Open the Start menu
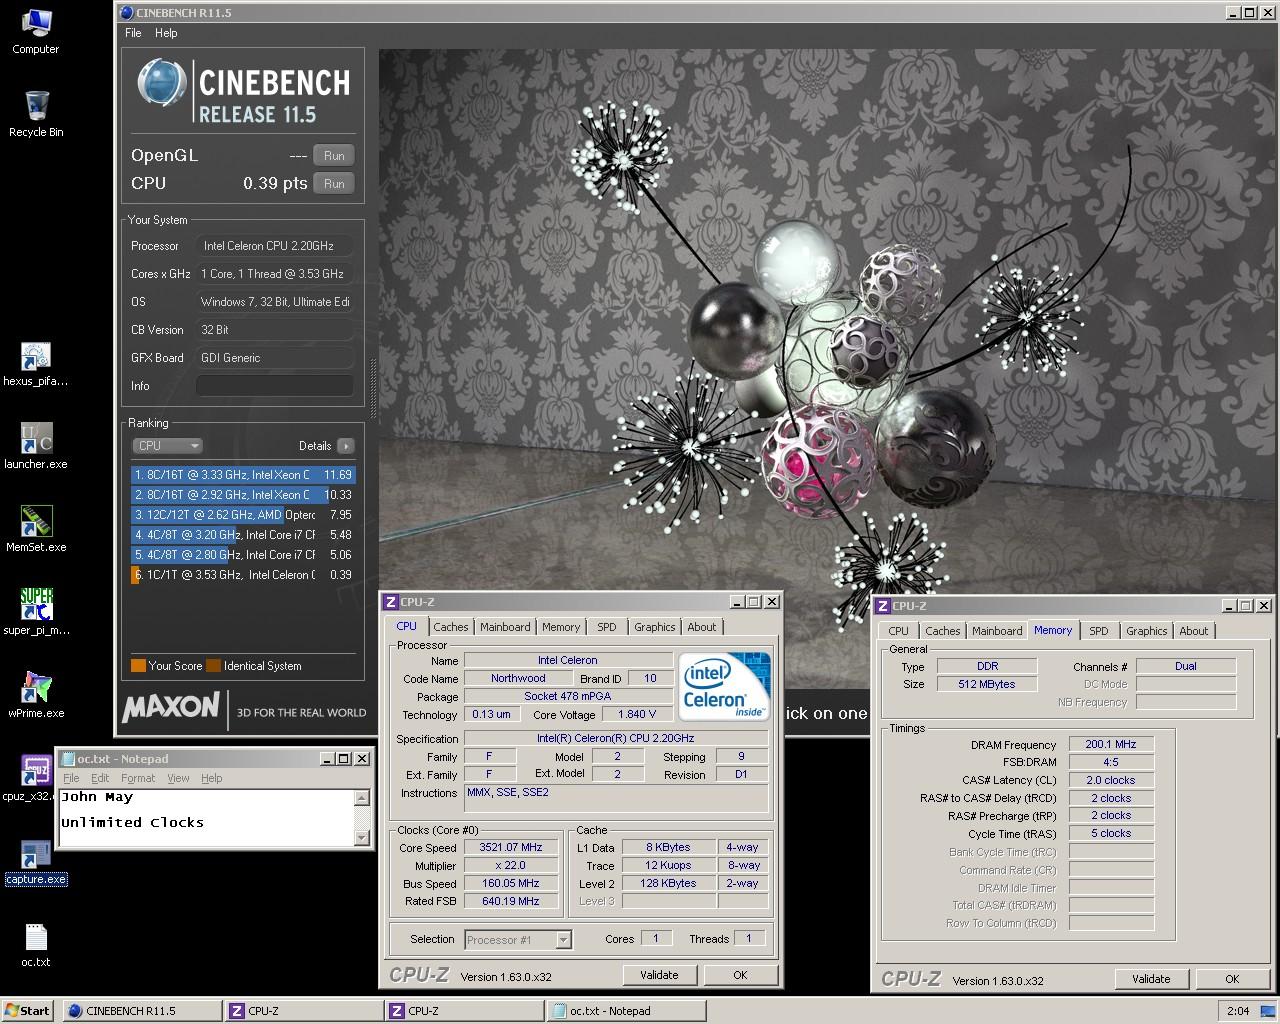Screen dimensions: 1280x1024 click(28, 1011)
